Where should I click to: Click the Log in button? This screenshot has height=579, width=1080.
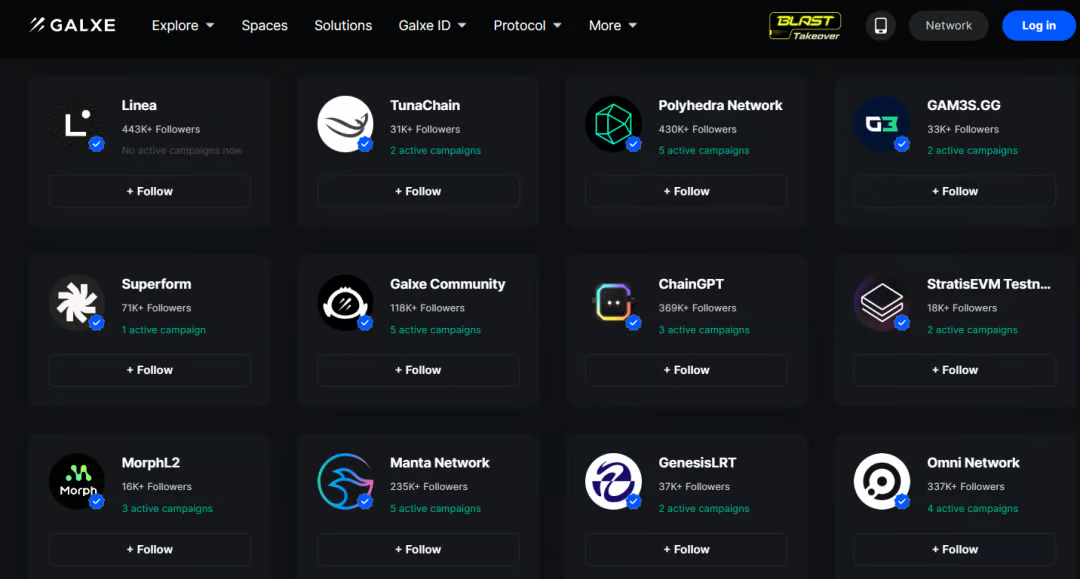pyautogui.click(x=1038, y=26)
